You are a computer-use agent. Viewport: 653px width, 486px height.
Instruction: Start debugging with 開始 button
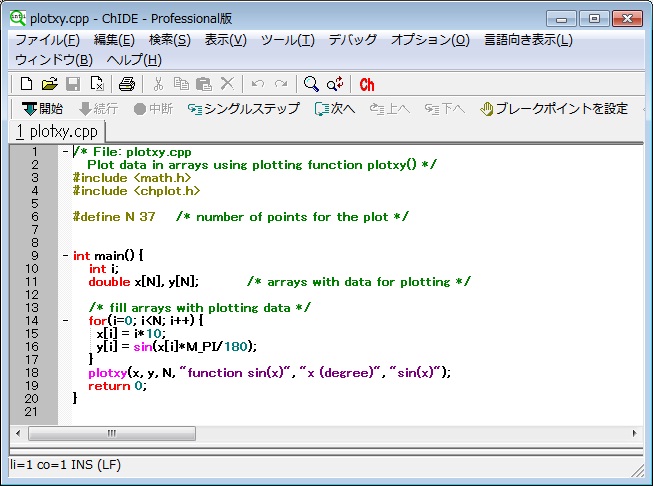[x=42, y=109]
